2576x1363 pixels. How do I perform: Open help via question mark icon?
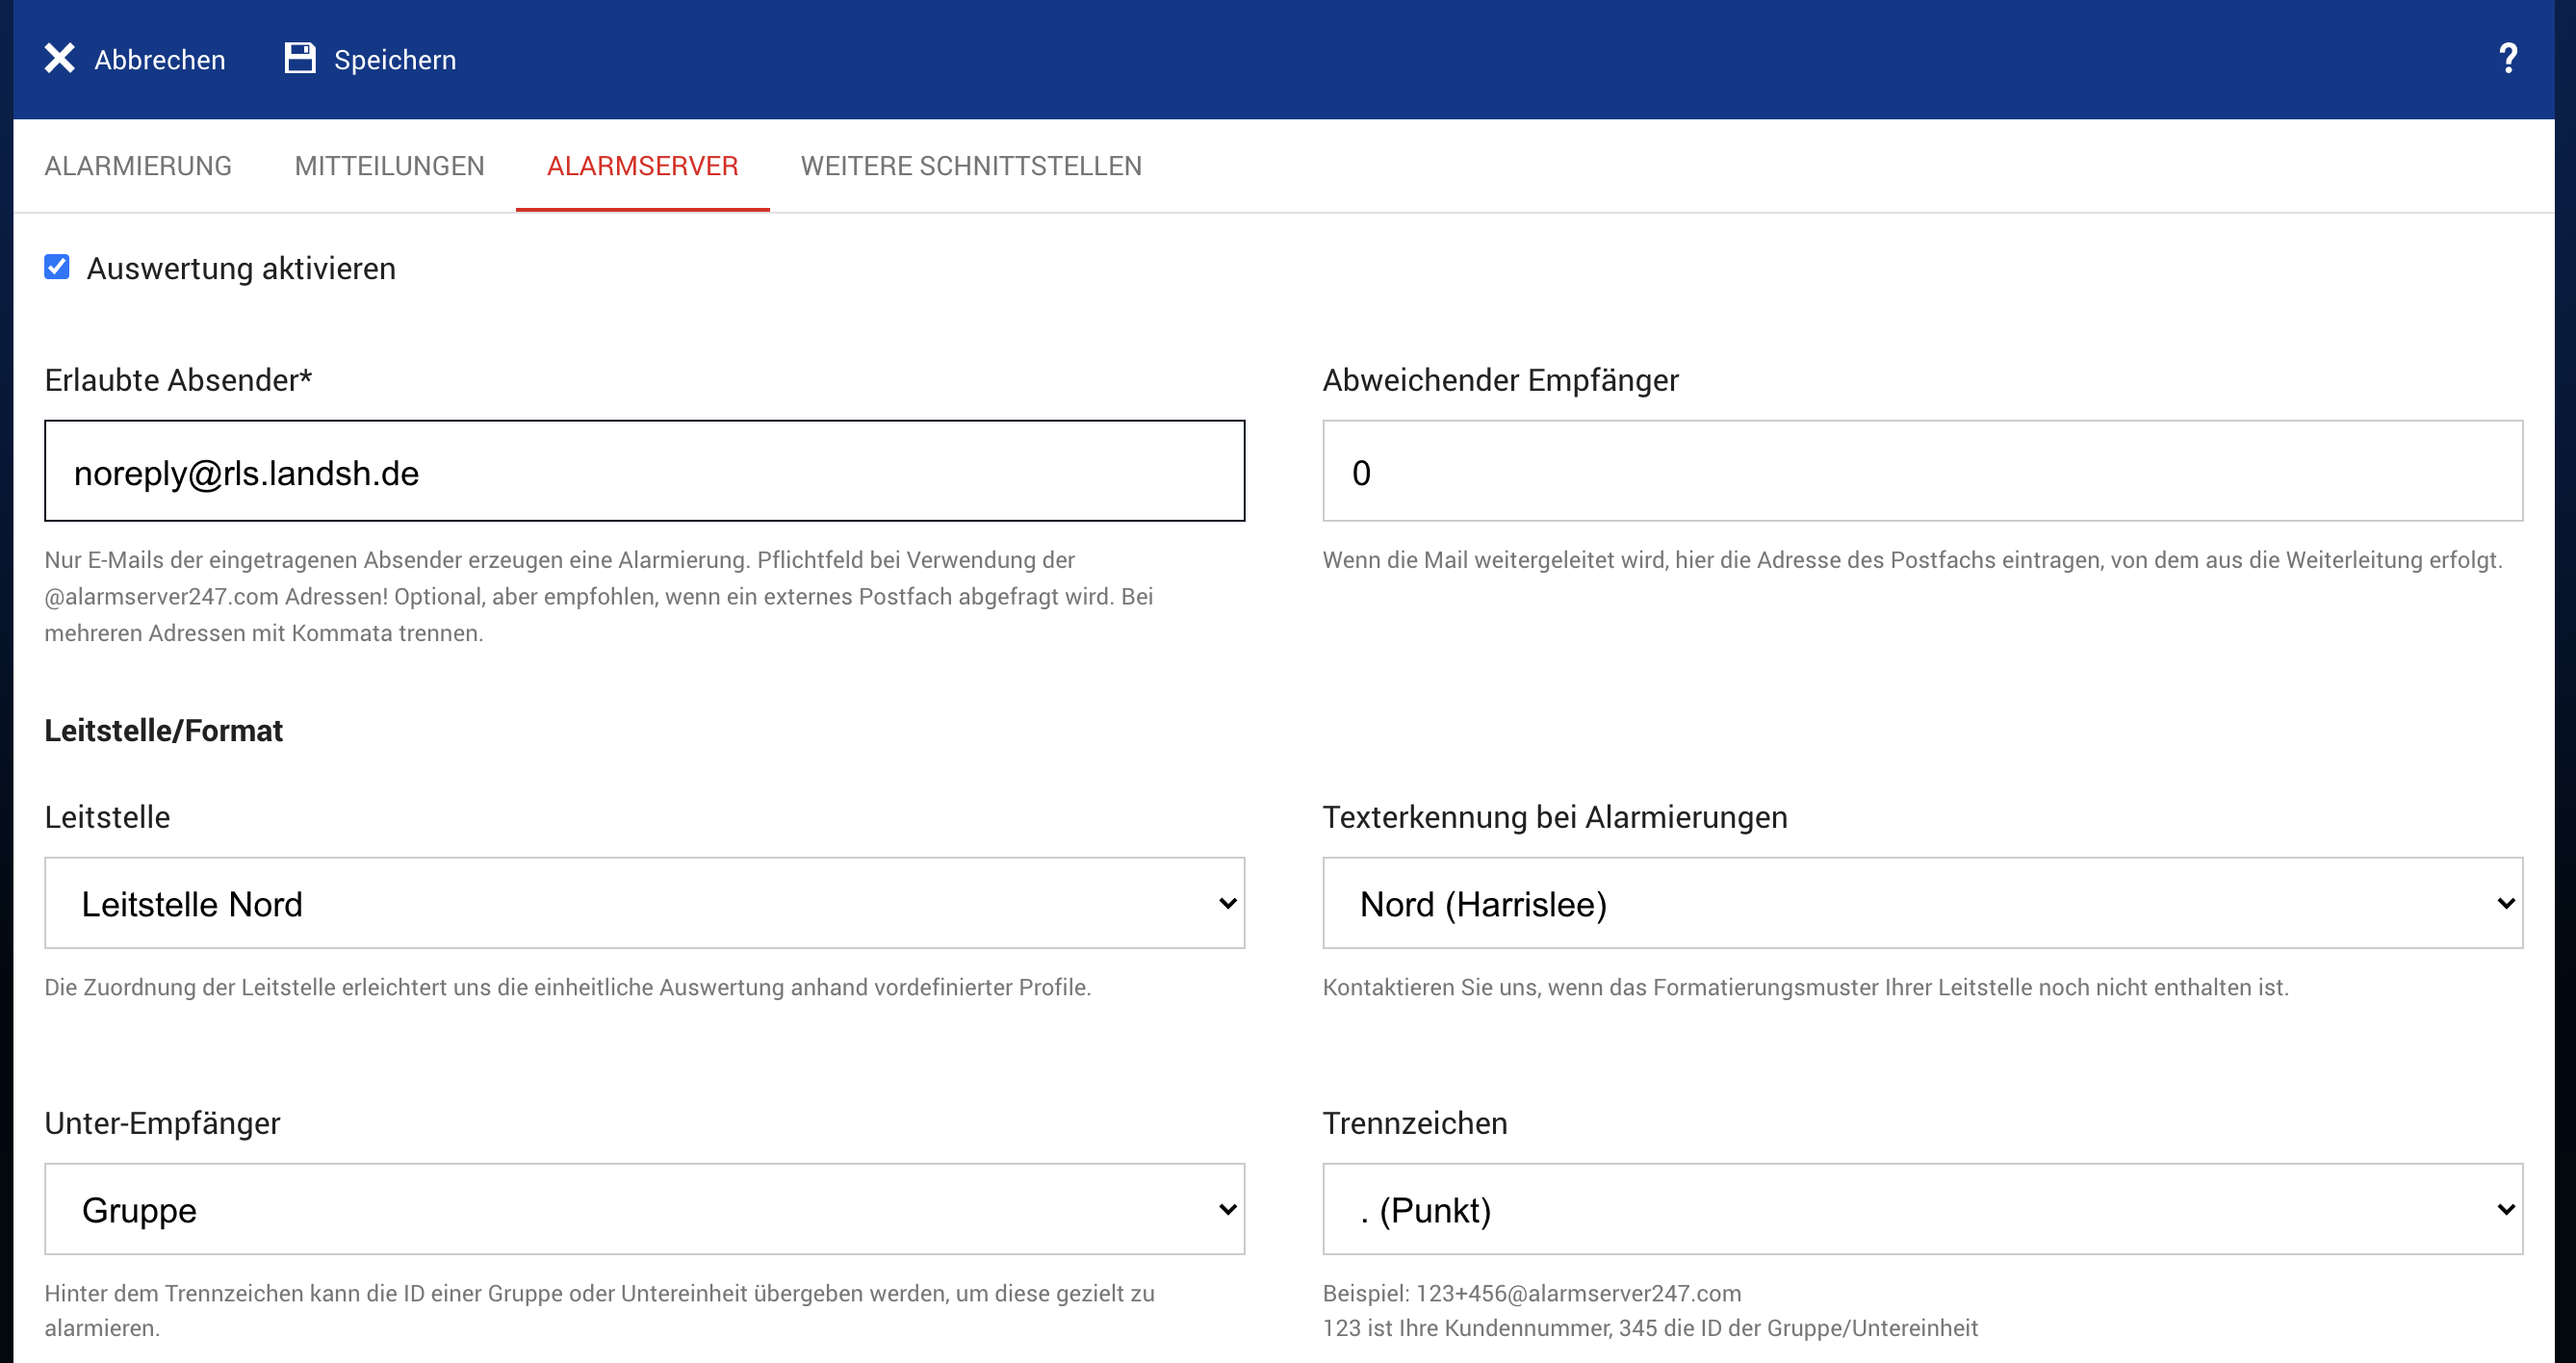point(2507,59)
